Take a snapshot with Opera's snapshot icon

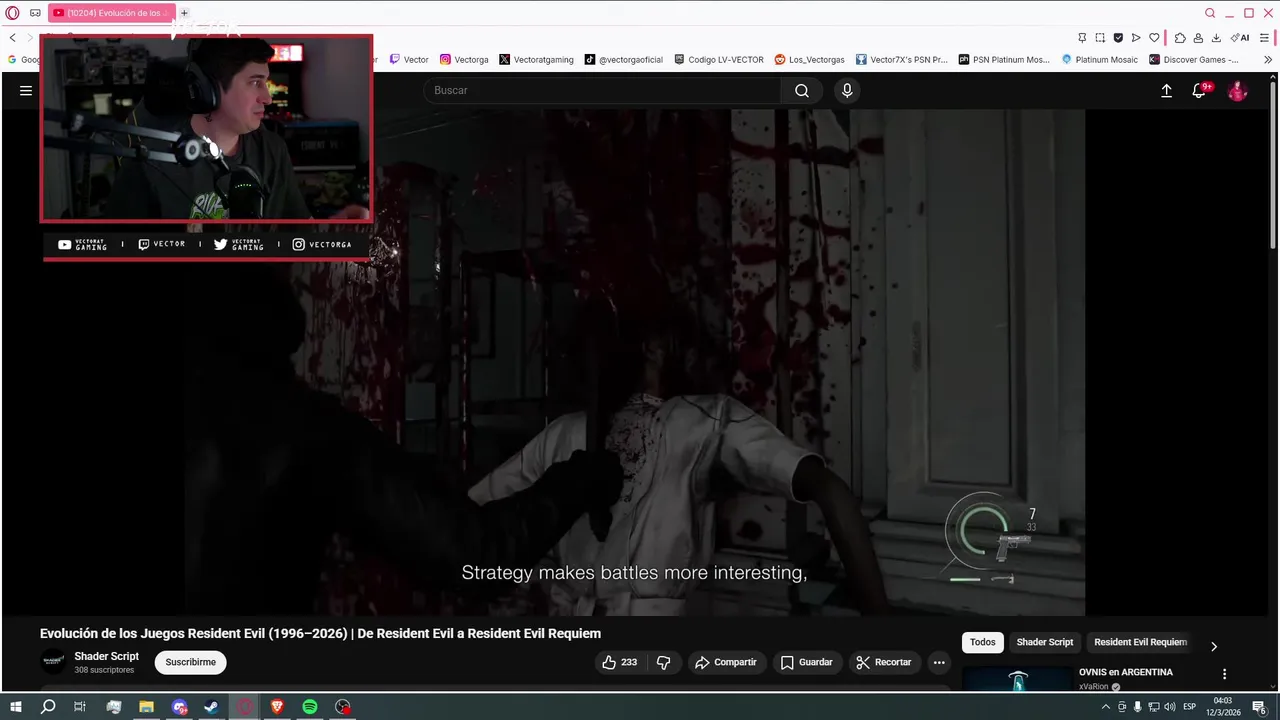pyautogui.click(x=1100, y=38)
